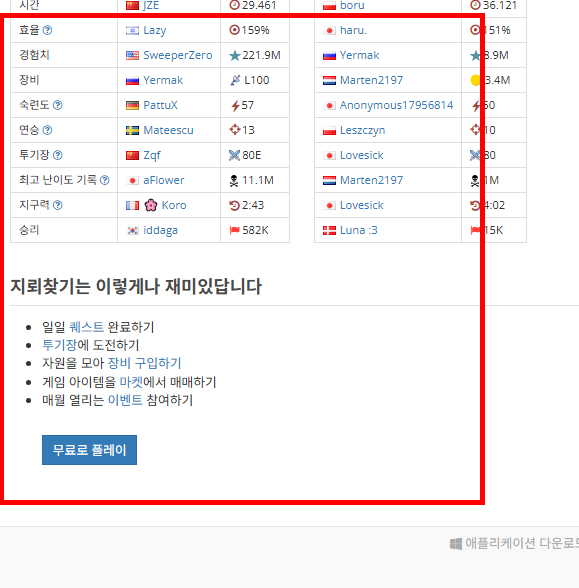This screenshot has width=579, height=588.
Task: Follow the 마켓 link
Action: (x=131, y=382)
